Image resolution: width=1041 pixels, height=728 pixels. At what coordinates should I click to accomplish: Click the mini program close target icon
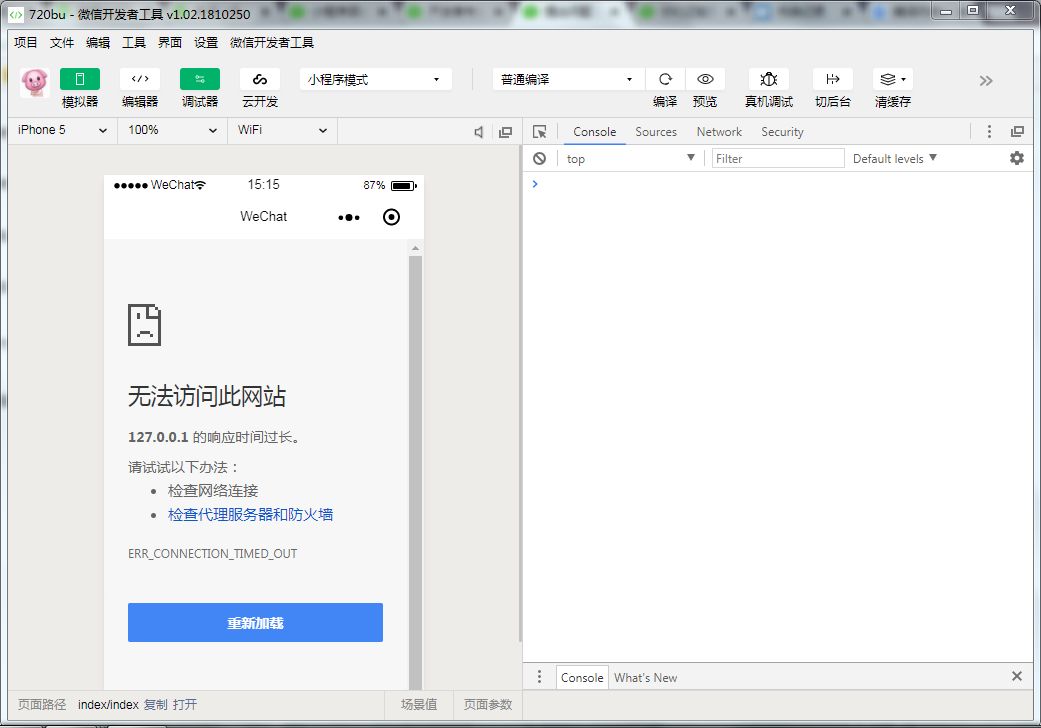click(x=392, y=217)
